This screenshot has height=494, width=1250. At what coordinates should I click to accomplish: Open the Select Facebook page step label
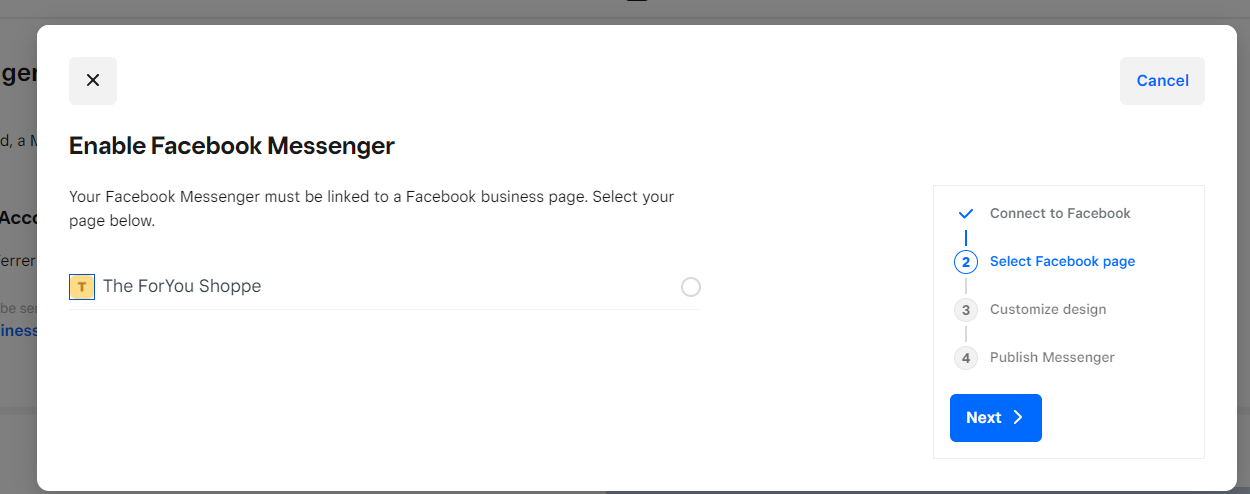[1062, 262]
